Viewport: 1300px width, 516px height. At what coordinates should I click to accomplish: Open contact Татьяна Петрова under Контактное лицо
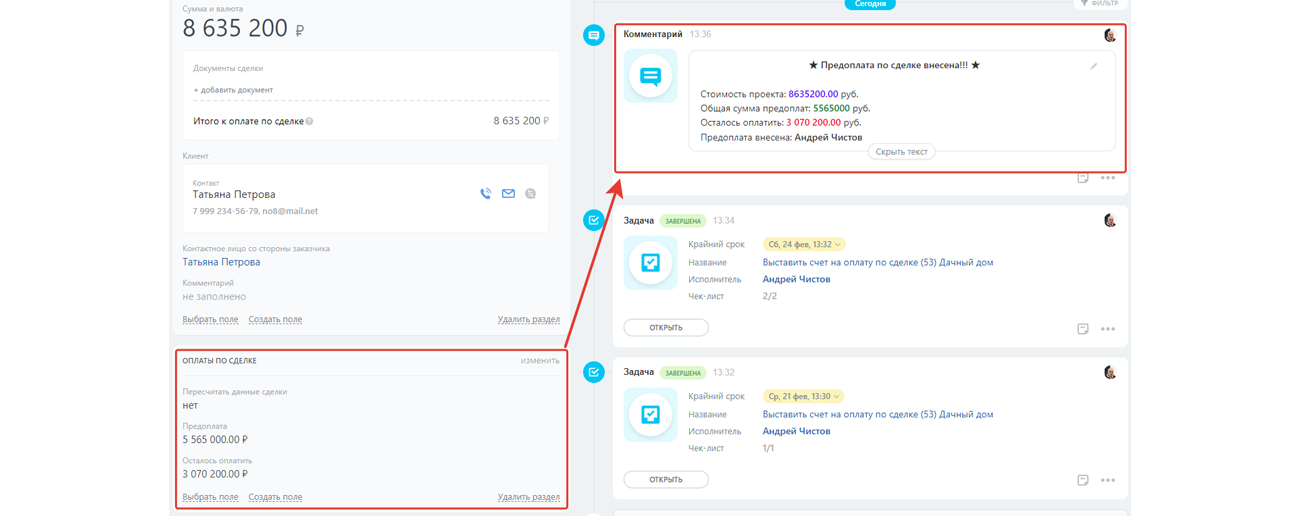pyautogui.click(x=221, y=262)
